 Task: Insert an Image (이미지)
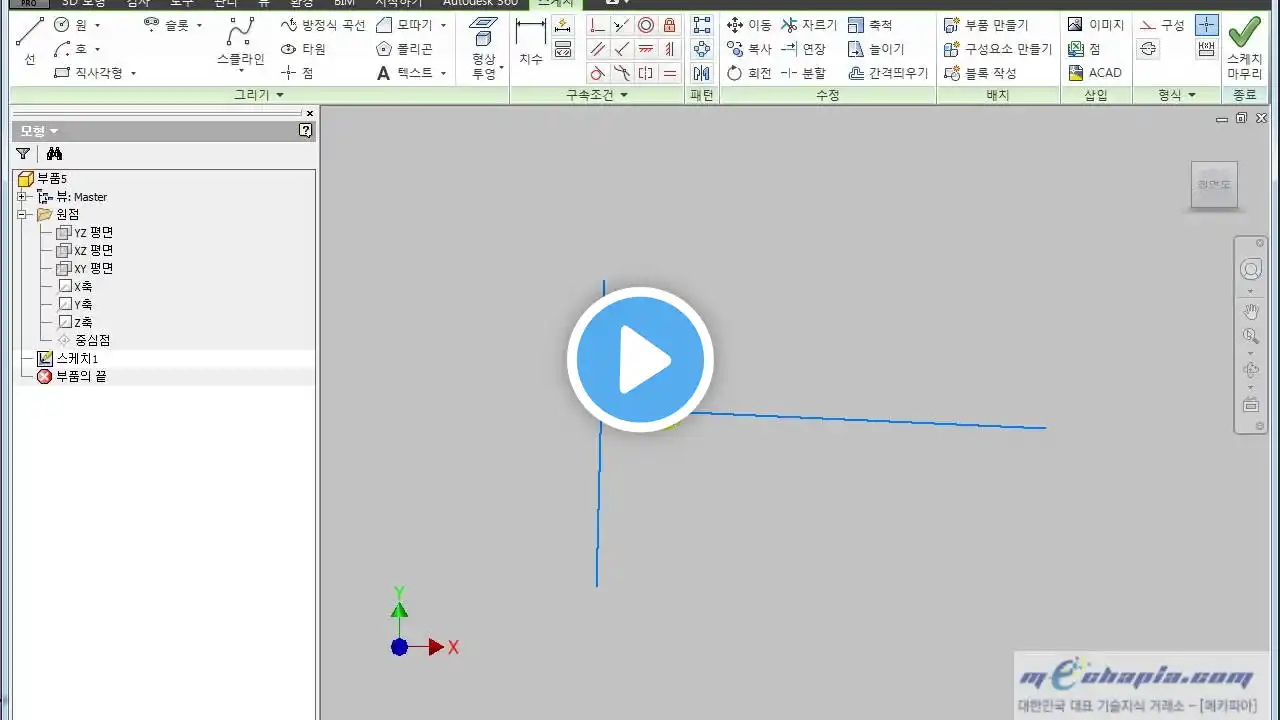pyautogui.click(x=1095, y=25)
